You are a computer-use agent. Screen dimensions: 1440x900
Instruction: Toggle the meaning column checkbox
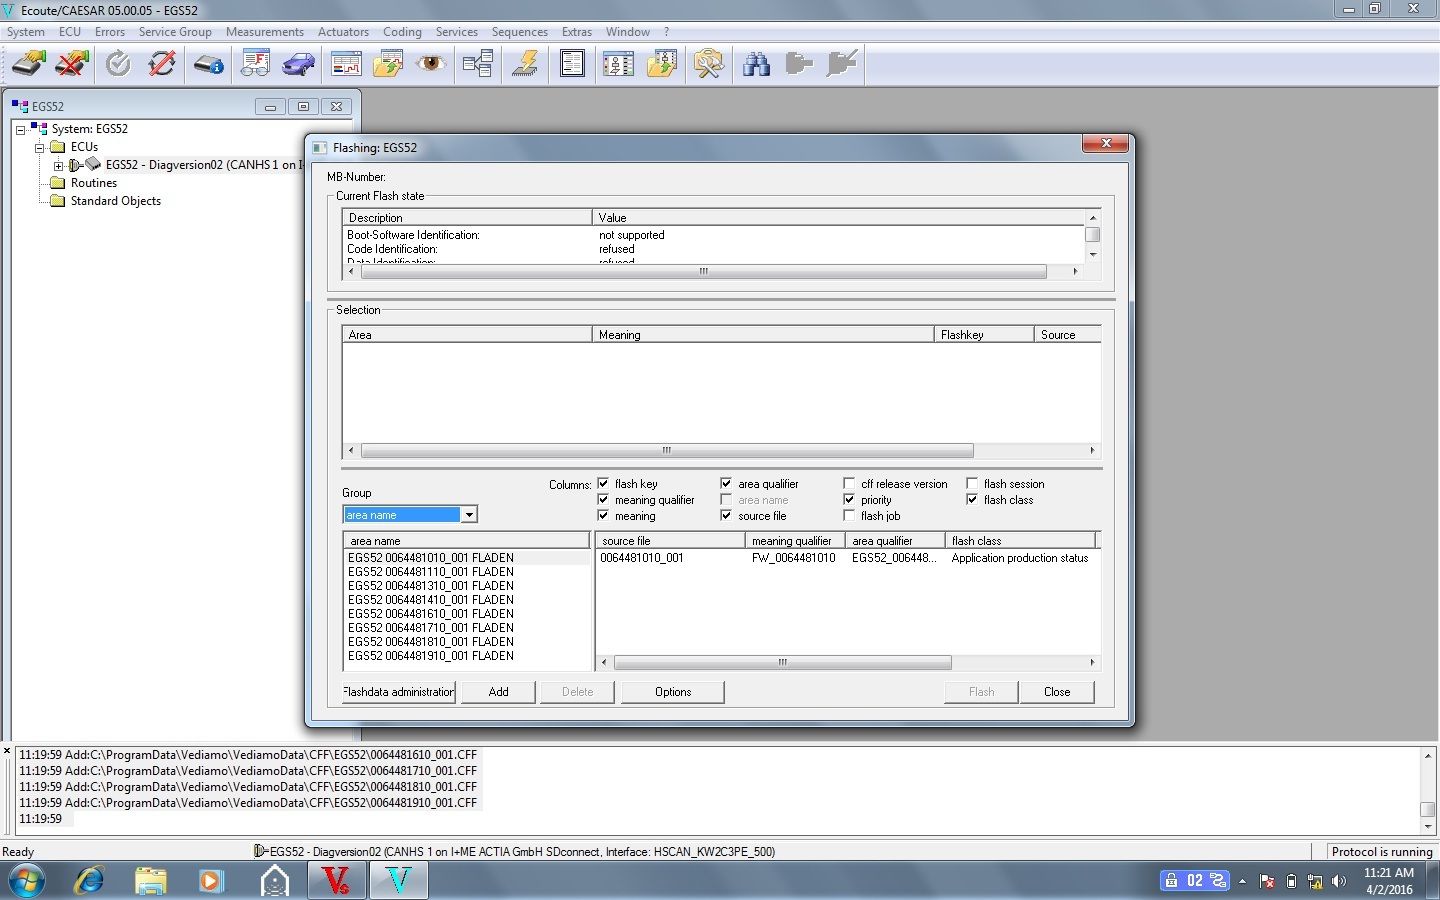point(603,516)
